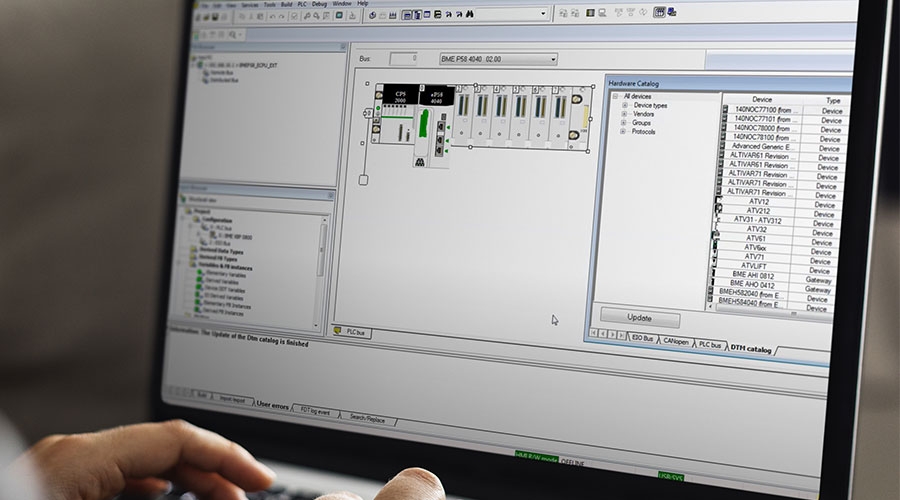Click the Device column header
This screenshot has width=900, height=500.
tap(762, 100)
